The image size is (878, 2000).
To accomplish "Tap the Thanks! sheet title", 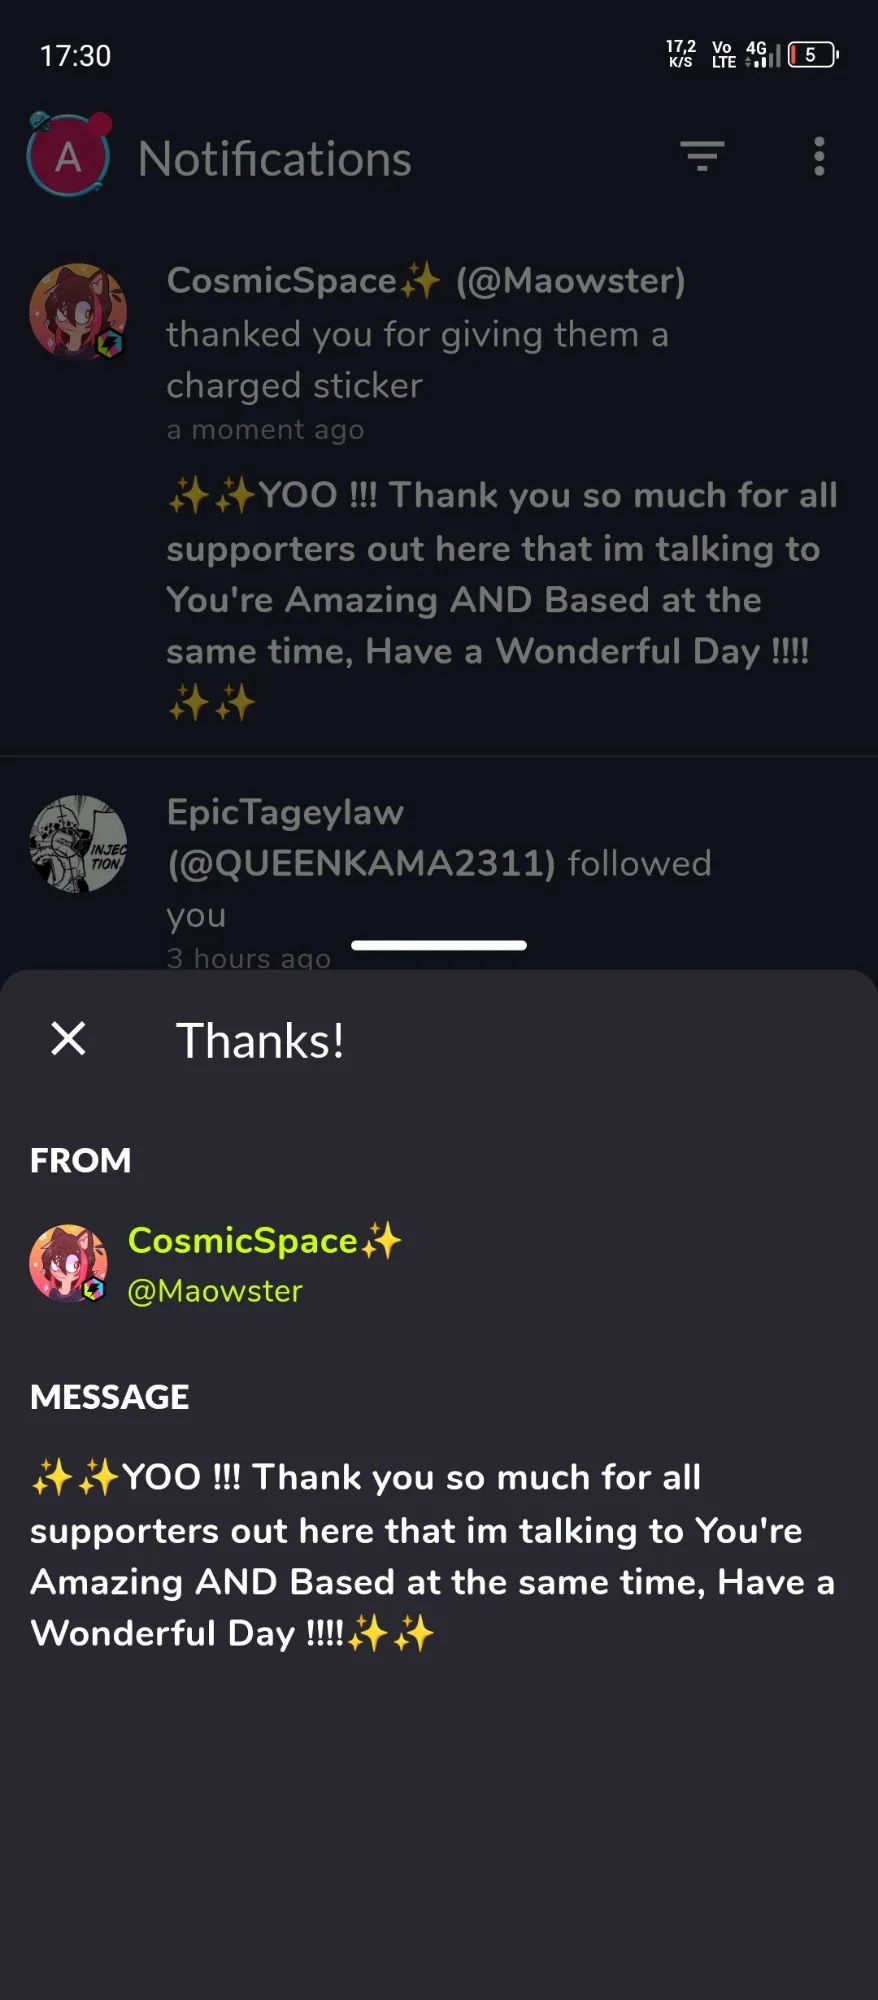I will pos(260,1040).
